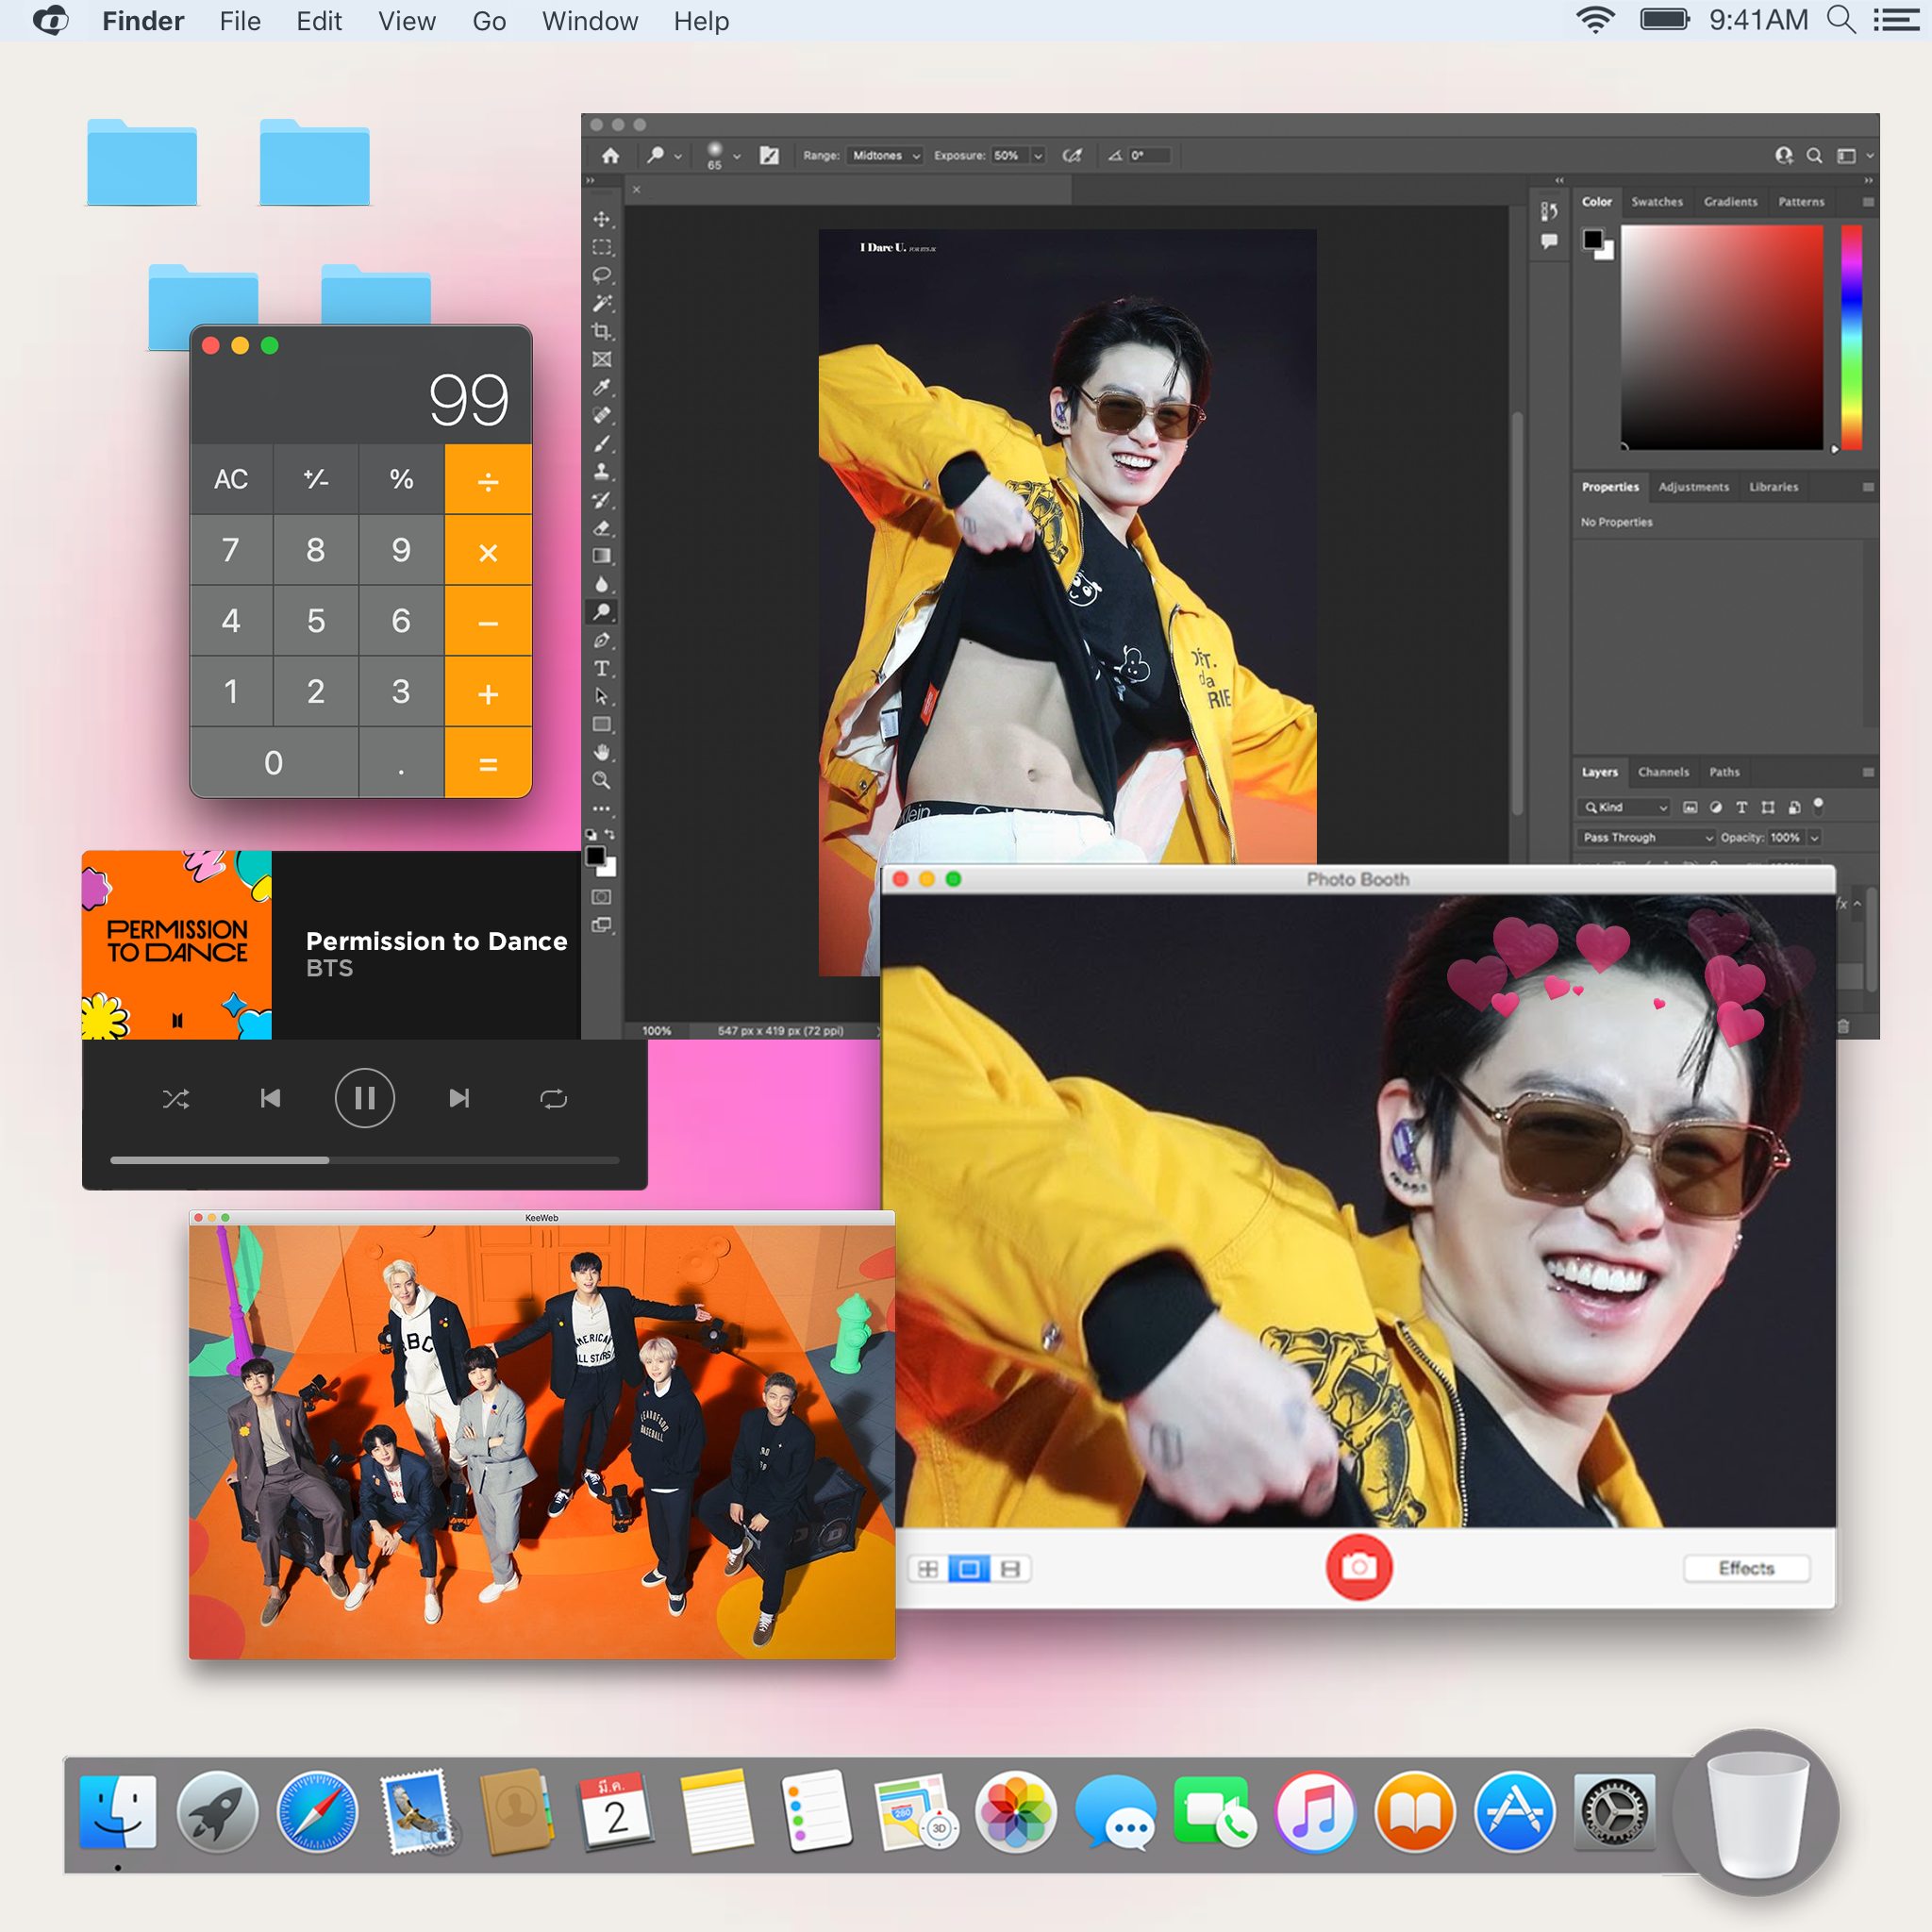The width and height of the screenshot is (1932, 1932).
Task: Open Photos from the Dock
Action: click(1015, 1812)
